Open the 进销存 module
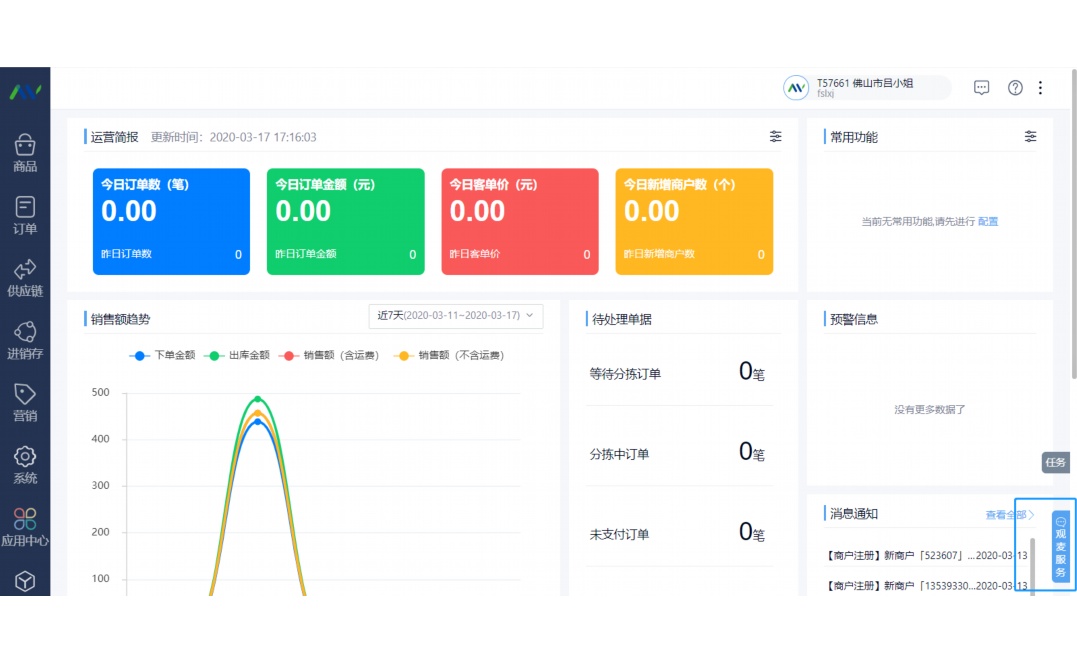 click(25, 338)
